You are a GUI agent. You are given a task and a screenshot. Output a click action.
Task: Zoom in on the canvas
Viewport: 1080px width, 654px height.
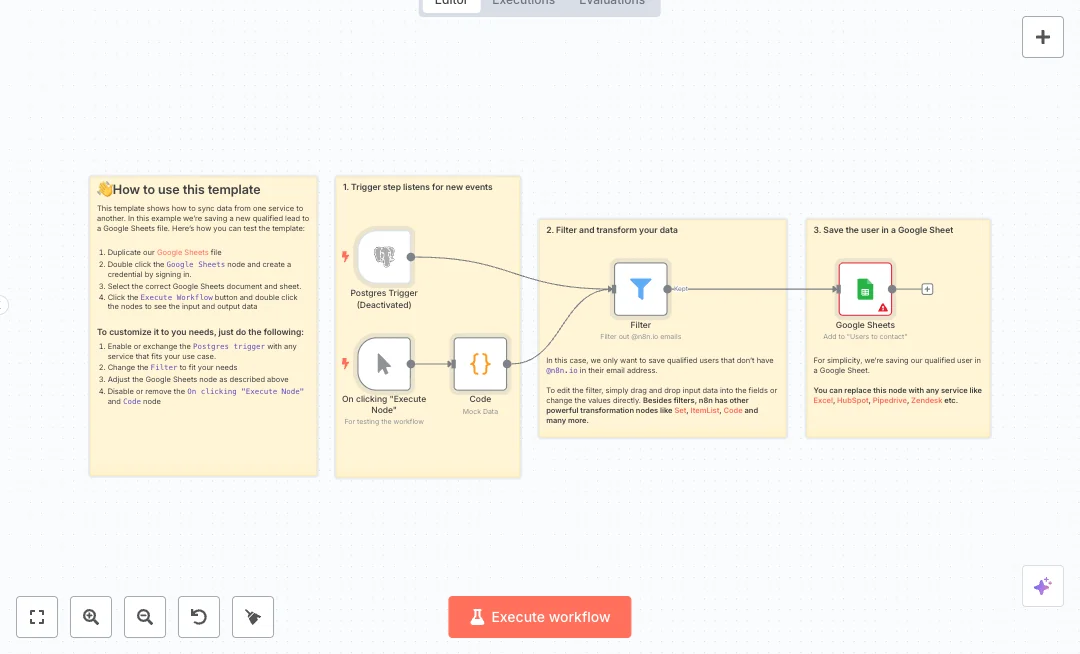click(x=91, y=617)
